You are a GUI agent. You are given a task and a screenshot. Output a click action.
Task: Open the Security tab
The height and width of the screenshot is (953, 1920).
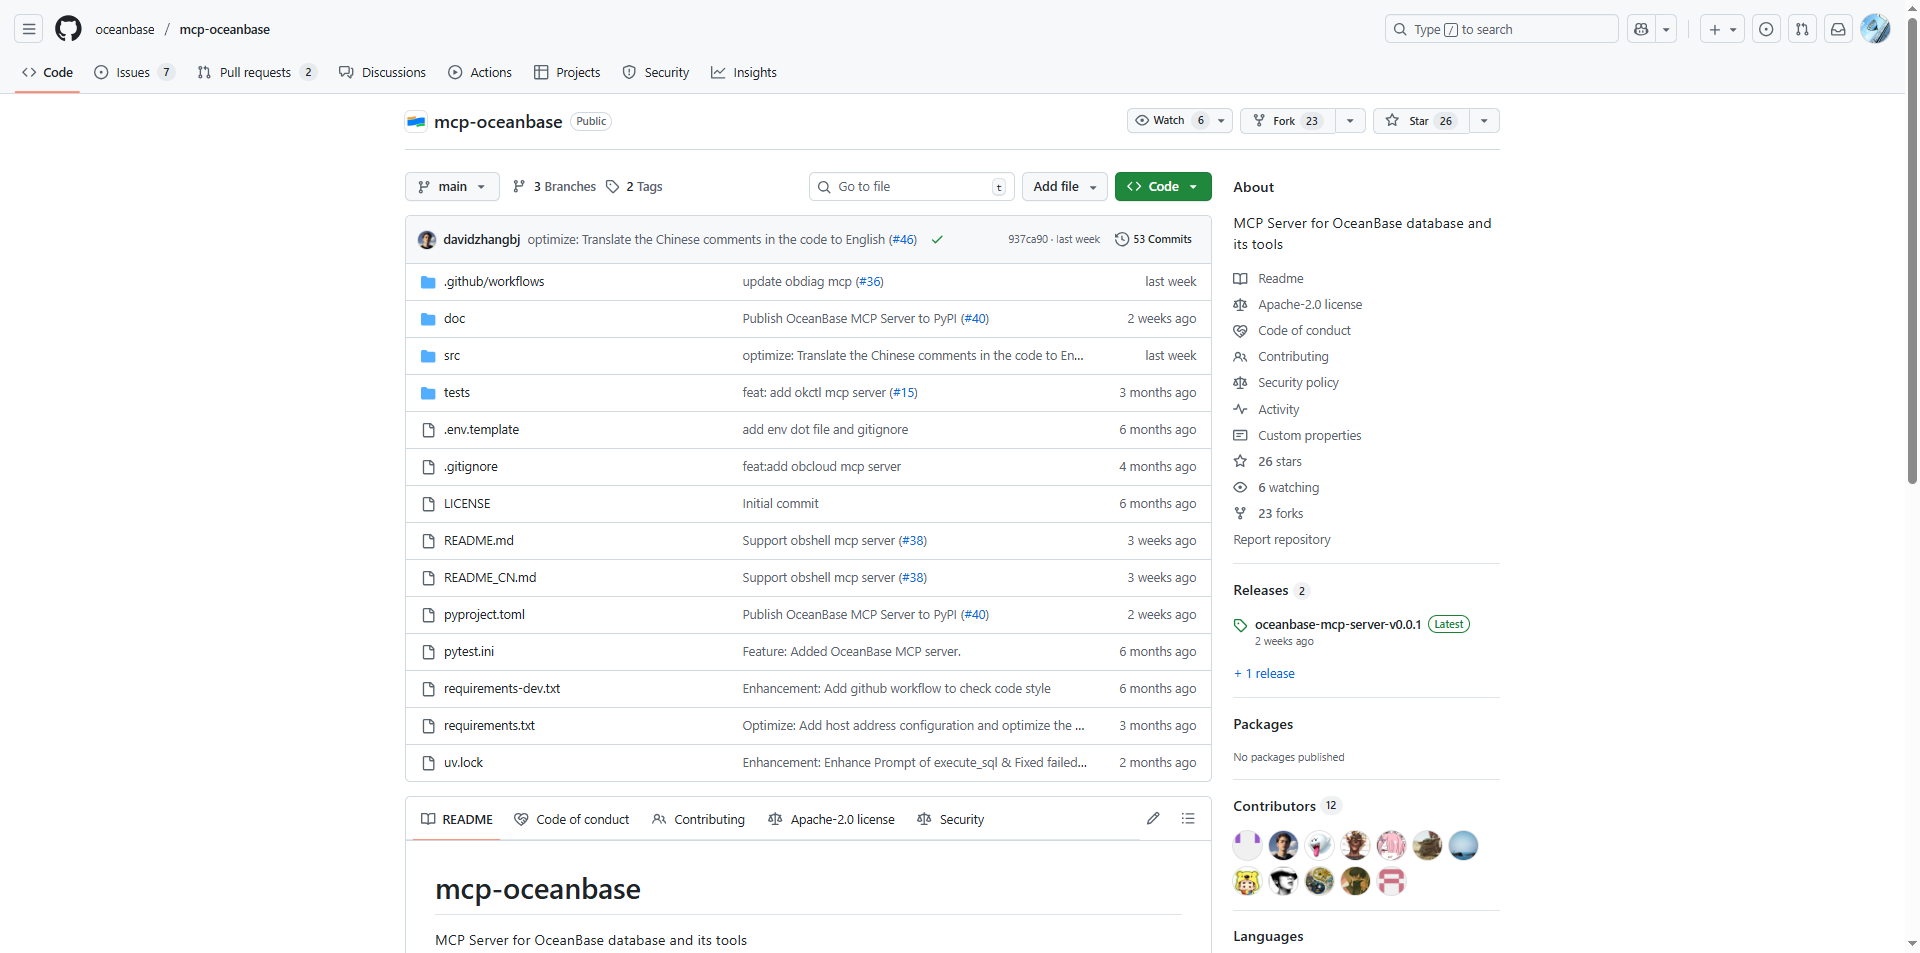[656, 72]
